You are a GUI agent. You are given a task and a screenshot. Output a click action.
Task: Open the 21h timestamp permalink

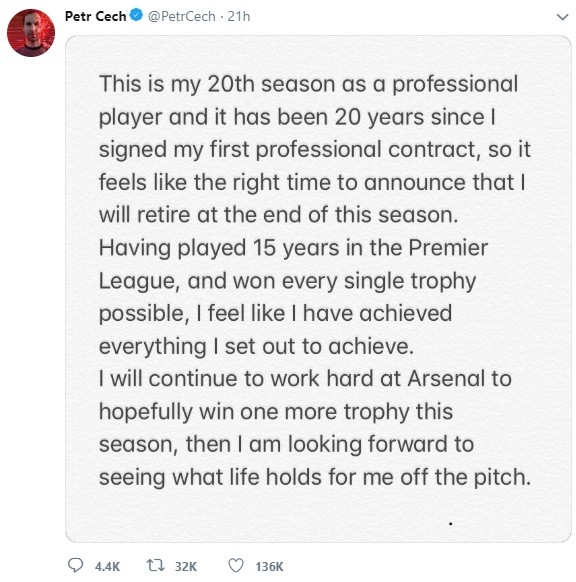239,16
